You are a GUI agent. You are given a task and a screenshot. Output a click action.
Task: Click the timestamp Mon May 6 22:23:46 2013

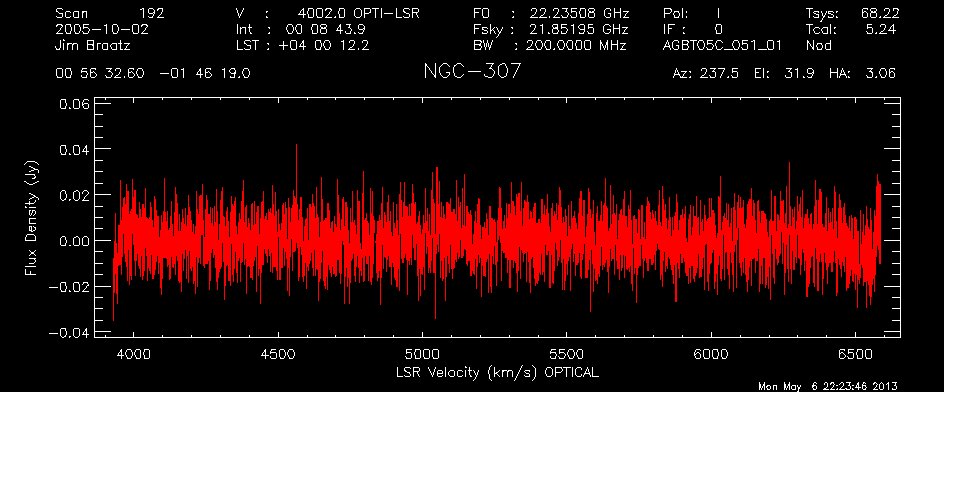828,386
